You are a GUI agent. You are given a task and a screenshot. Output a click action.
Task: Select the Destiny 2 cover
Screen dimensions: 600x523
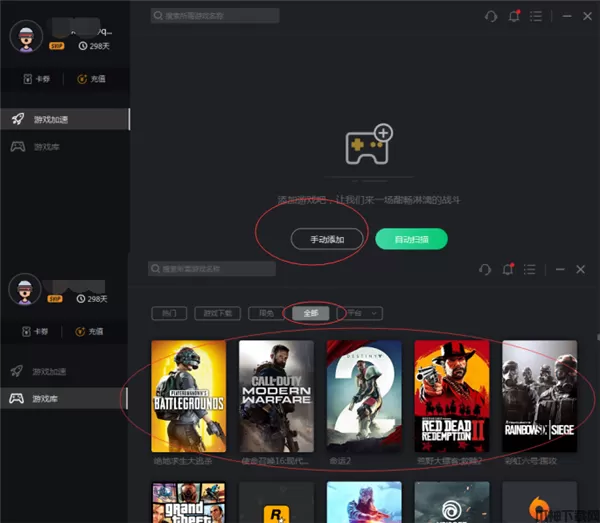coord(364,396)
